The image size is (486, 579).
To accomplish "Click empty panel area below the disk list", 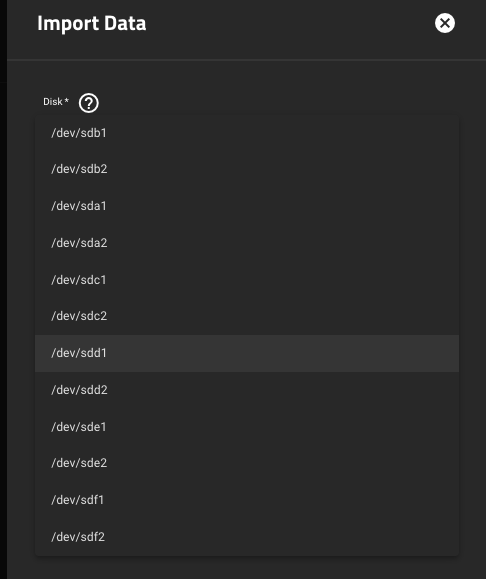I will pyautogui.click(x=247, y=568).
